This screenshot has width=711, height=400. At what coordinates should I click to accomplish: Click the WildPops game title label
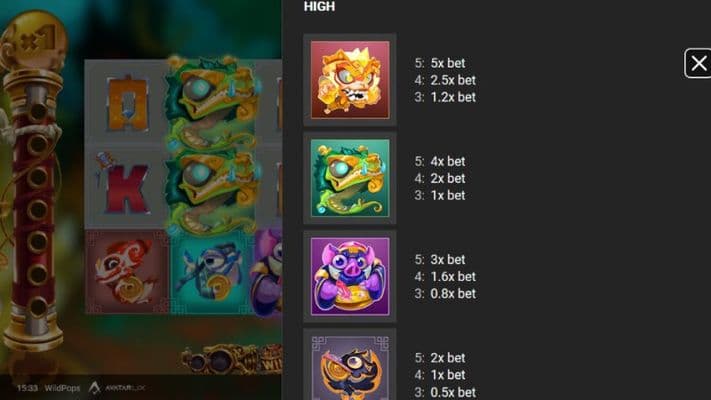[62, 388]
